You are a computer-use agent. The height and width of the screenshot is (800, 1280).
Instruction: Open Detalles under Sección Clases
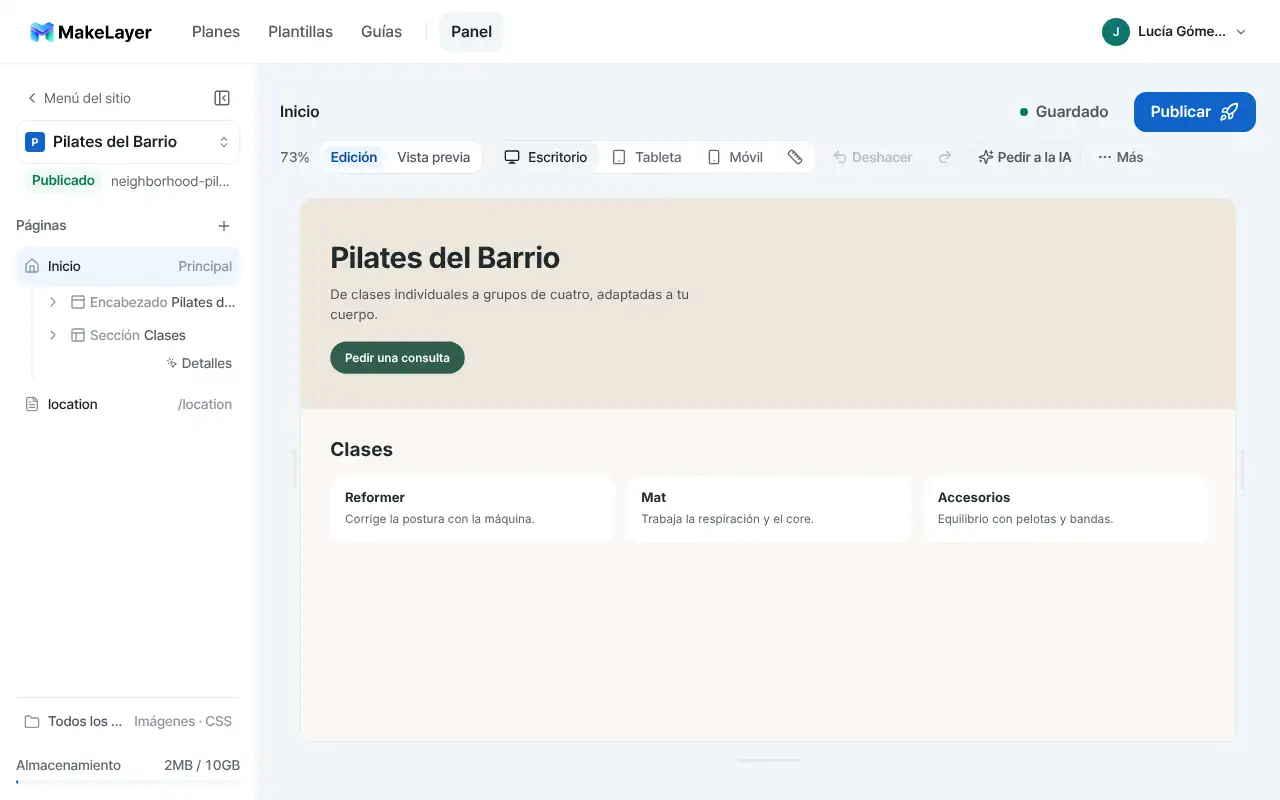pyautogui.click(x=199, y=363)
